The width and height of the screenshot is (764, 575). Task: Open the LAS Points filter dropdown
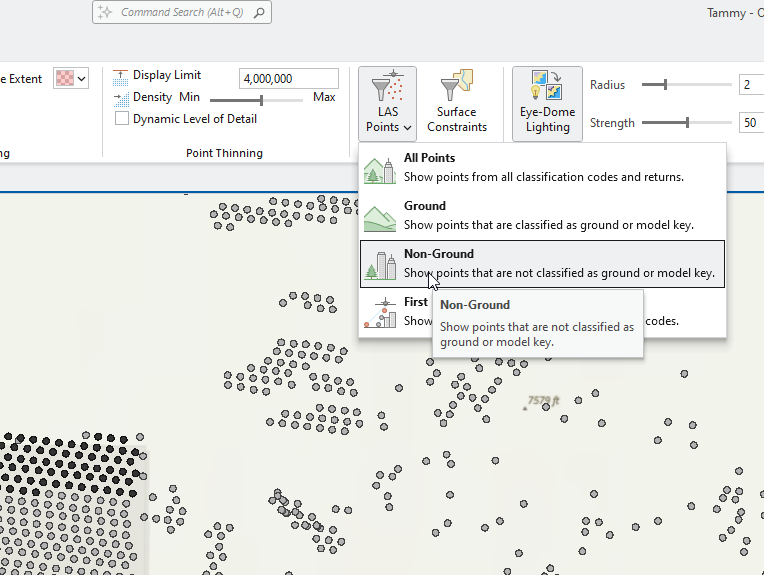pos(389,103)
